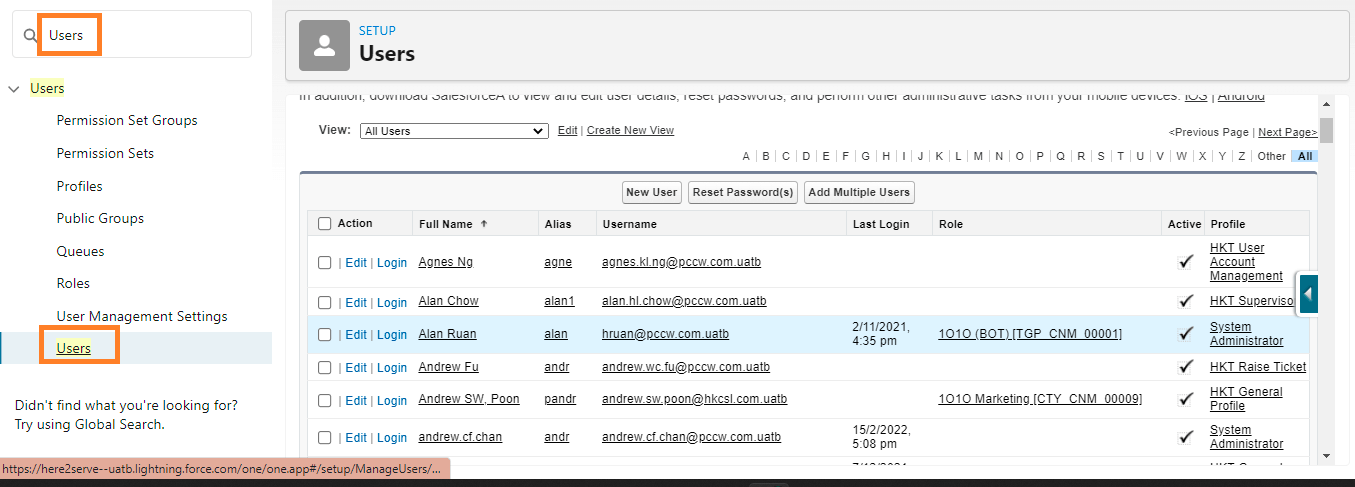Click the Full Name sort arrow

tap(485, 225)
